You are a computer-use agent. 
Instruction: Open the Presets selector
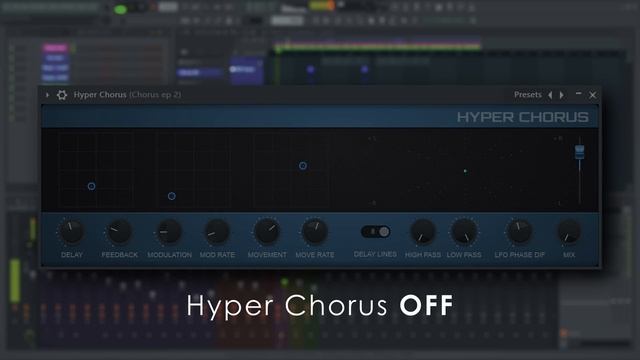[x=527, y=95]
